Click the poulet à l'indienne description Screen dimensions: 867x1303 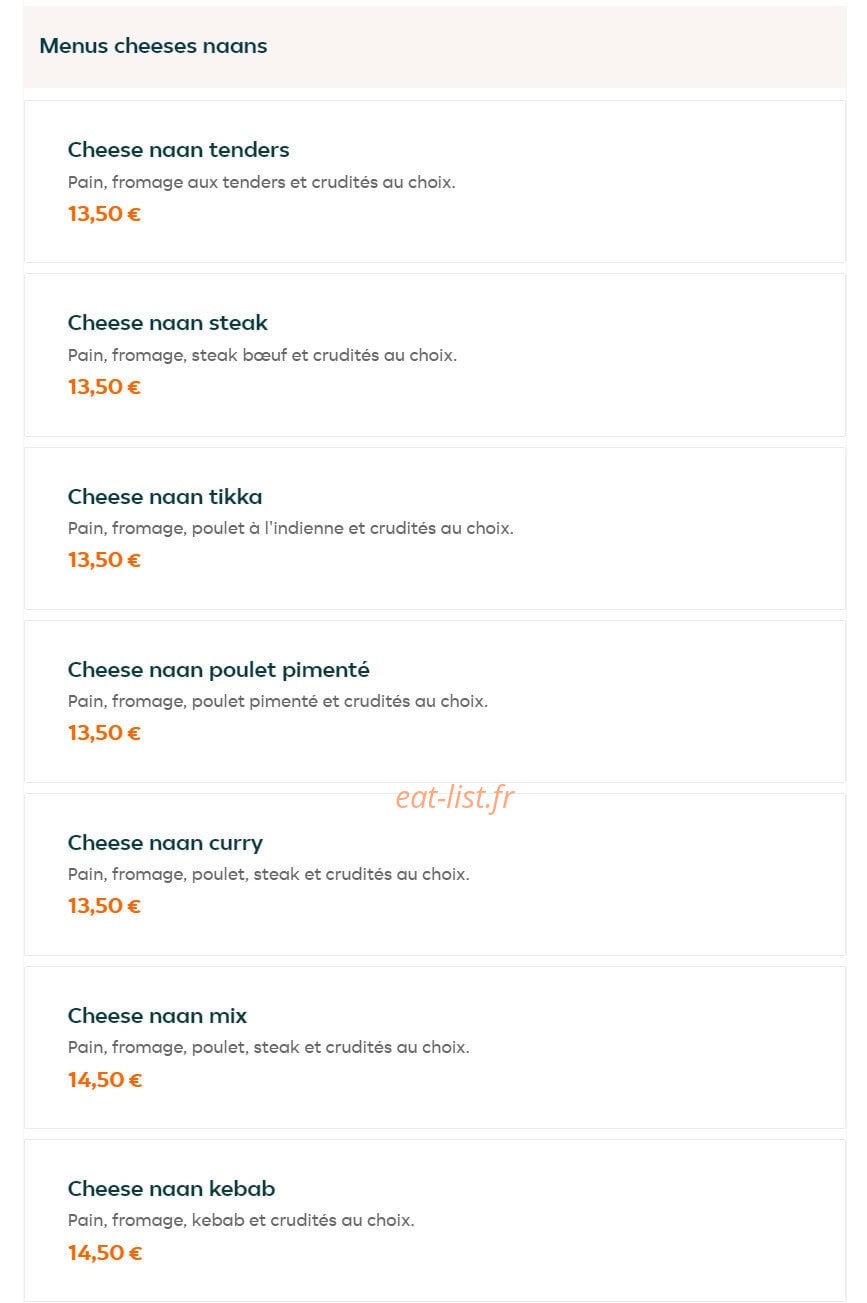[291, 528]
